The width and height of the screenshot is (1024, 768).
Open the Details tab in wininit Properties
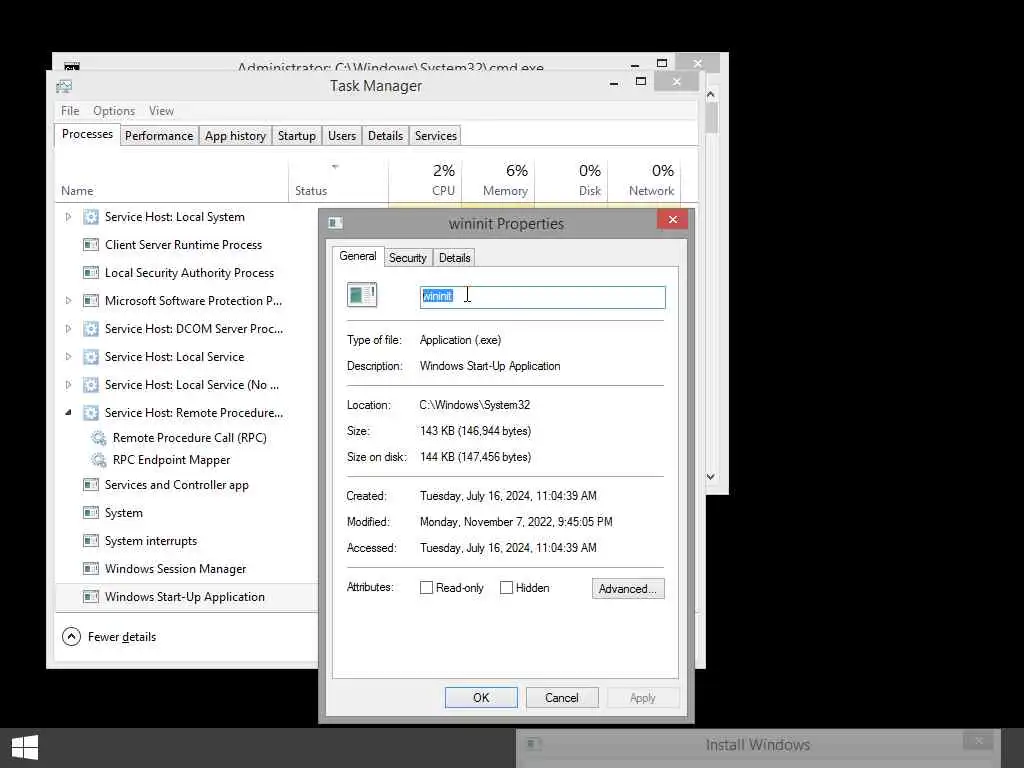tap(455, 258)
